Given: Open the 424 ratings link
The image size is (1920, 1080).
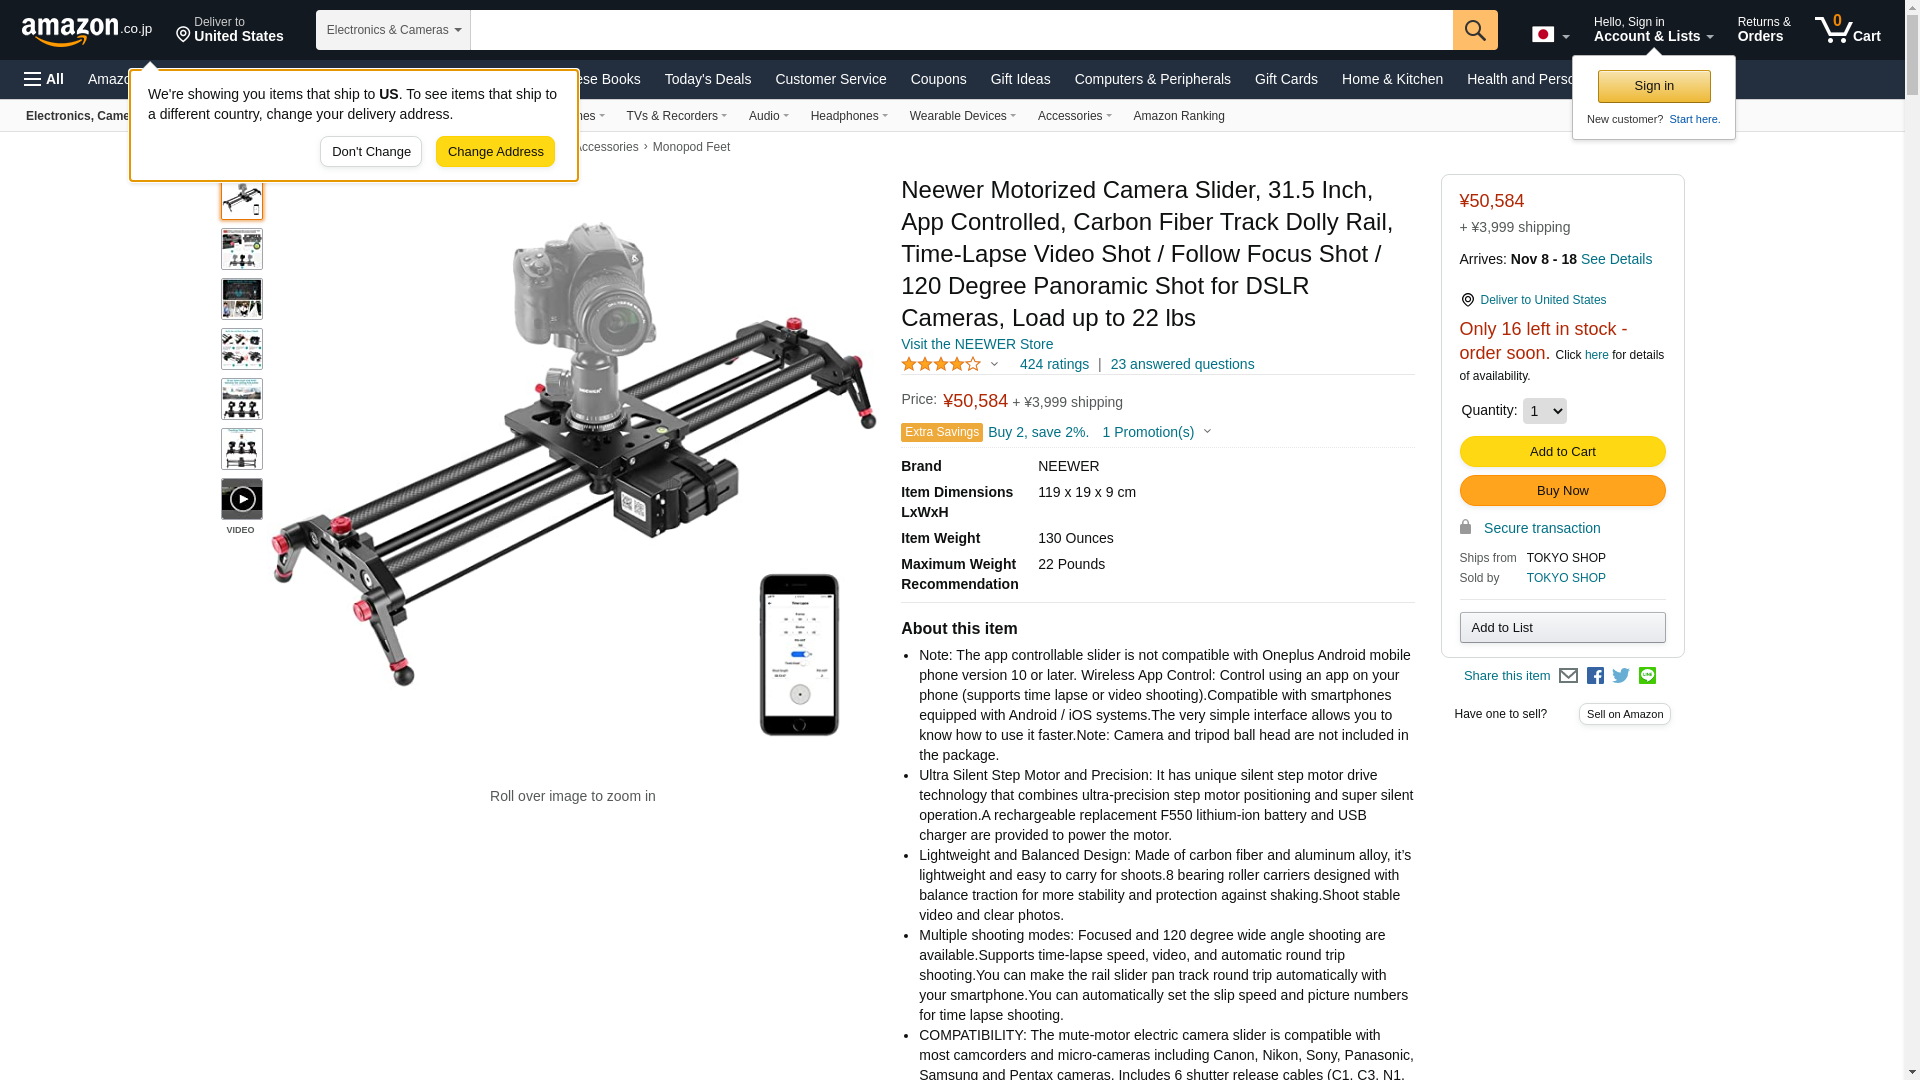Looking at the screenshot, I should 1054,364.
